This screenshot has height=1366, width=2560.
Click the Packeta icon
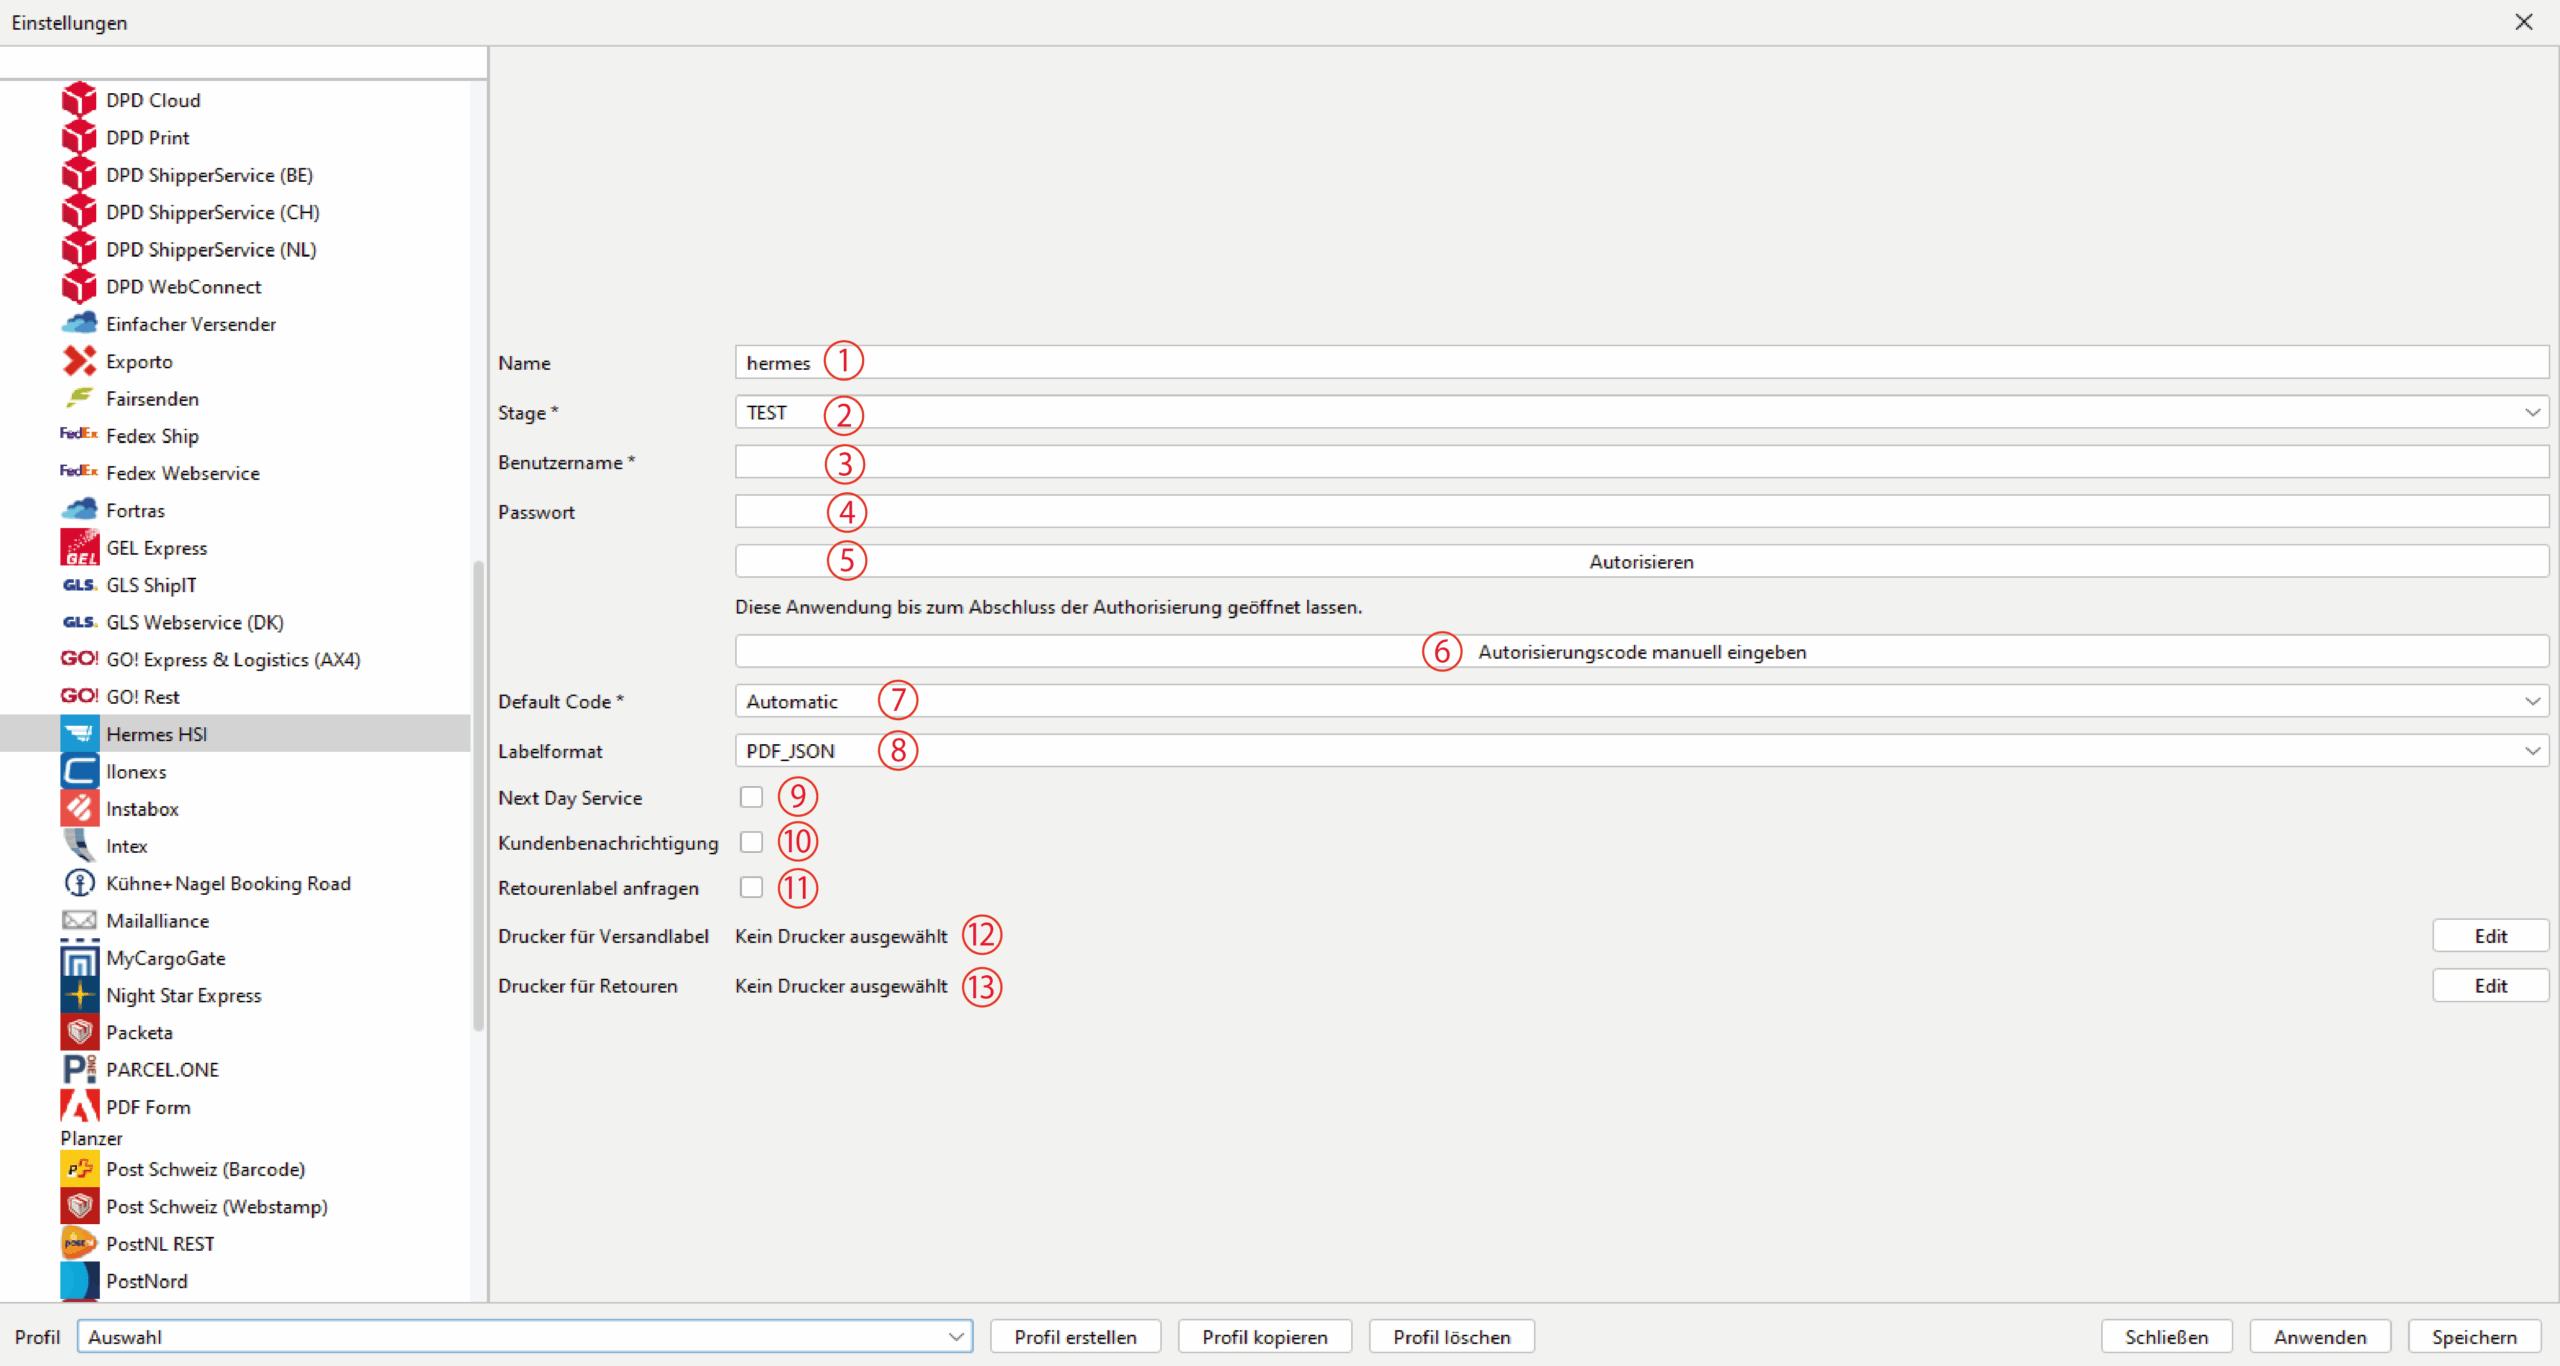pos(79,1032)
